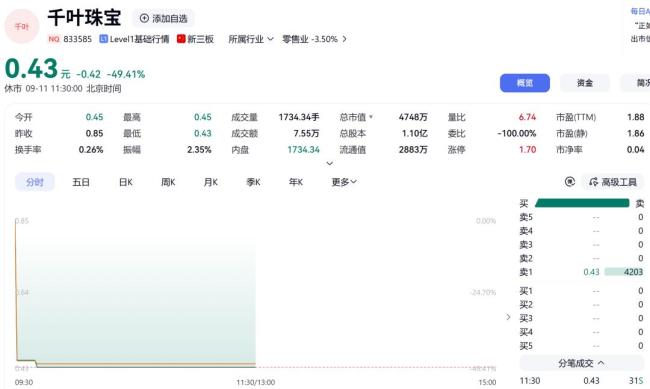The height and width of the screenshot is (389, 650).
Task: Open the 更多 chart period dropdown
Action: 344,182
